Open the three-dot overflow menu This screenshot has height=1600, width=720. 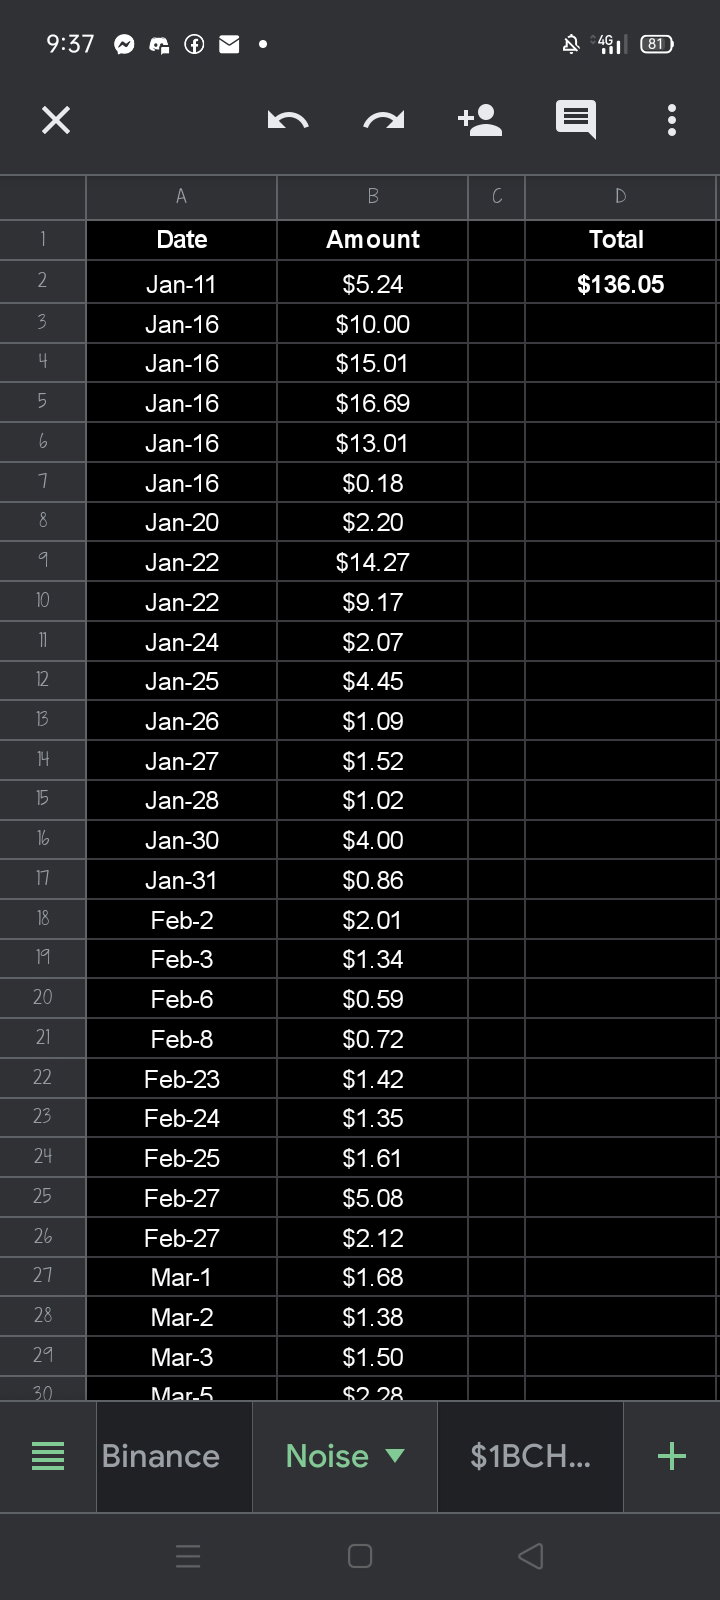click(671, 120)
